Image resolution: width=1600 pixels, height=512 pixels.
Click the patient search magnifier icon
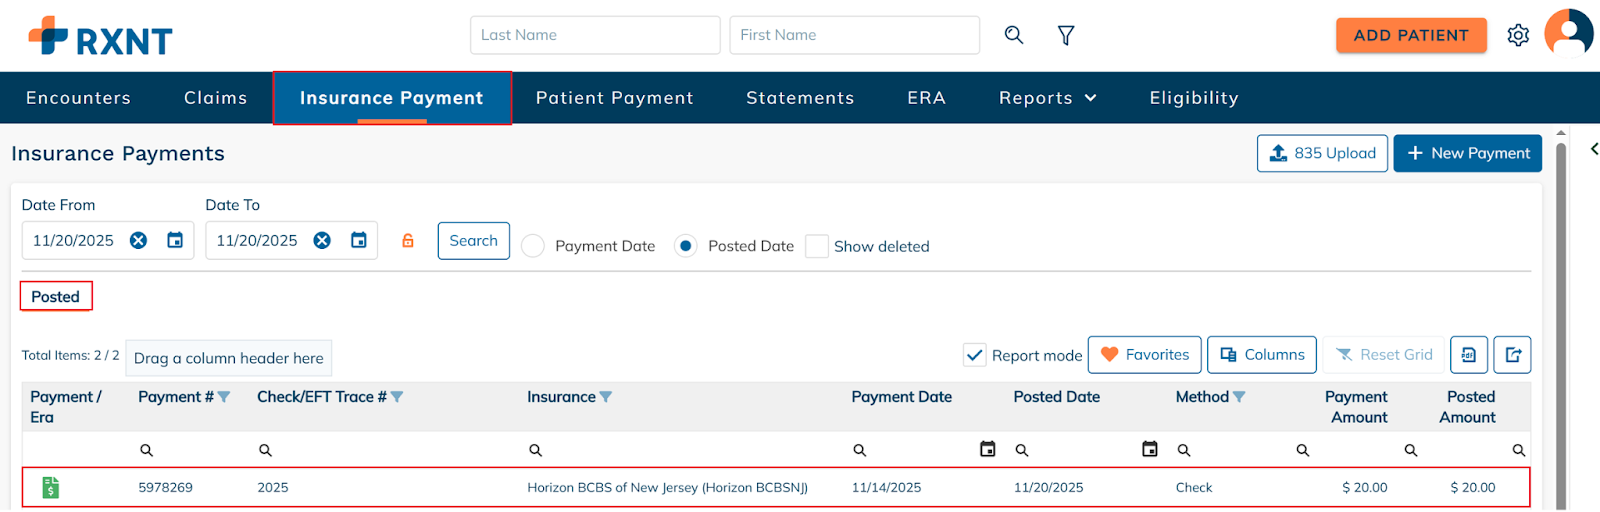click(1013, 35)
